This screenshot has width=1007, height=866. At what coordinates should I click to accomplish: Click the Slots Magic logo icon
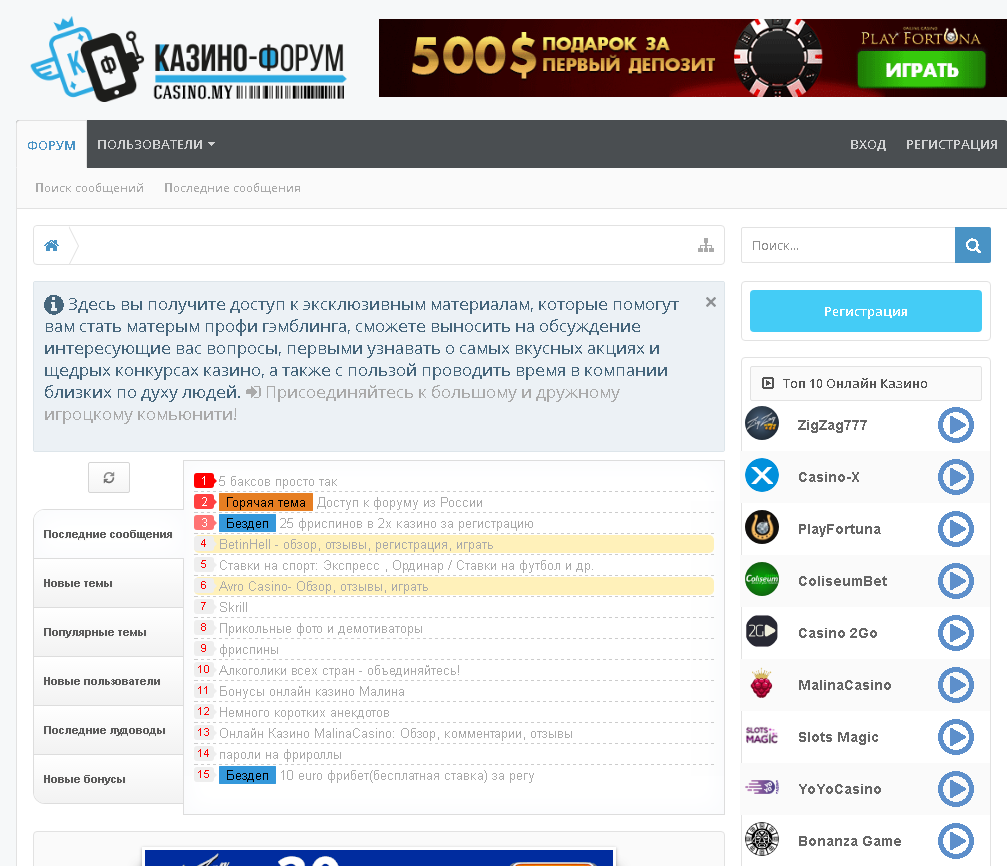[x=762, y=736]
